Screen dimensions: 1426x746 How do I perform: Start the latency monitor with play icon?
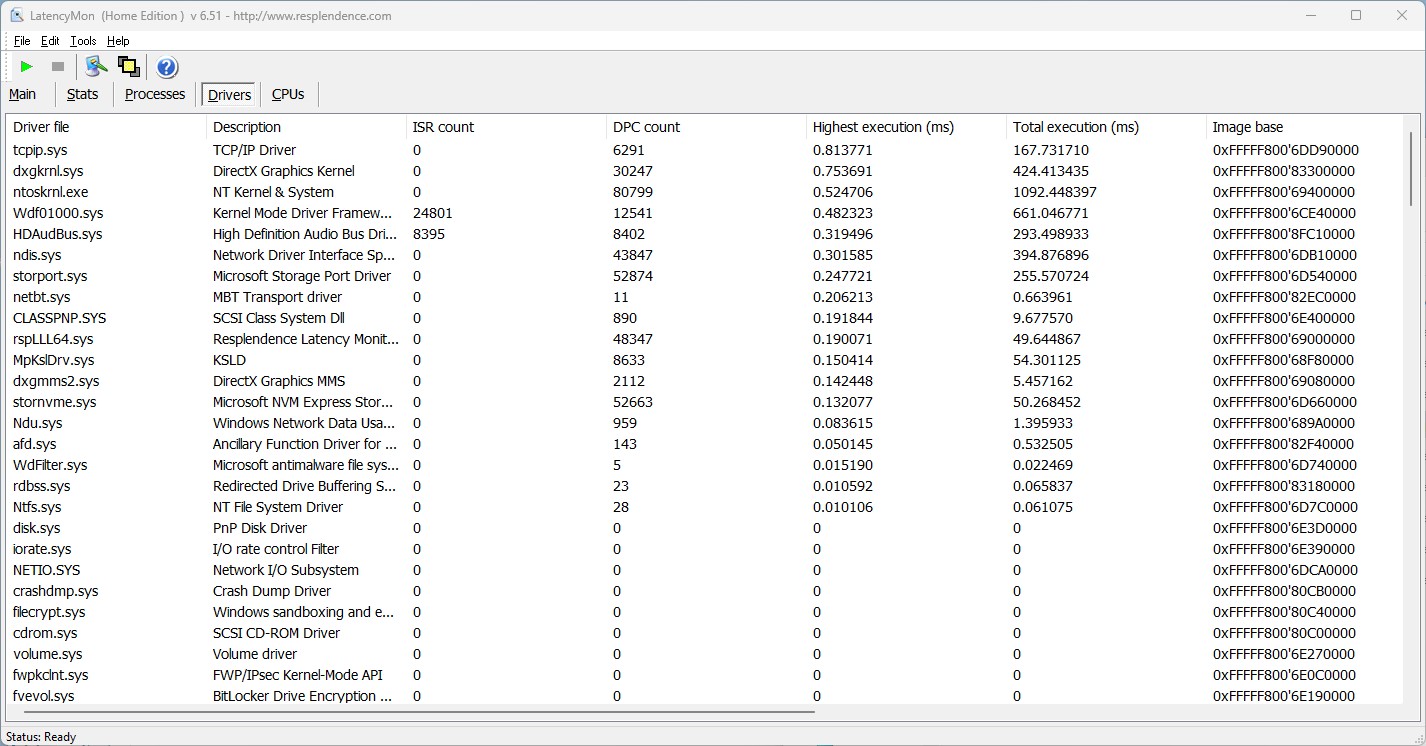27,67
